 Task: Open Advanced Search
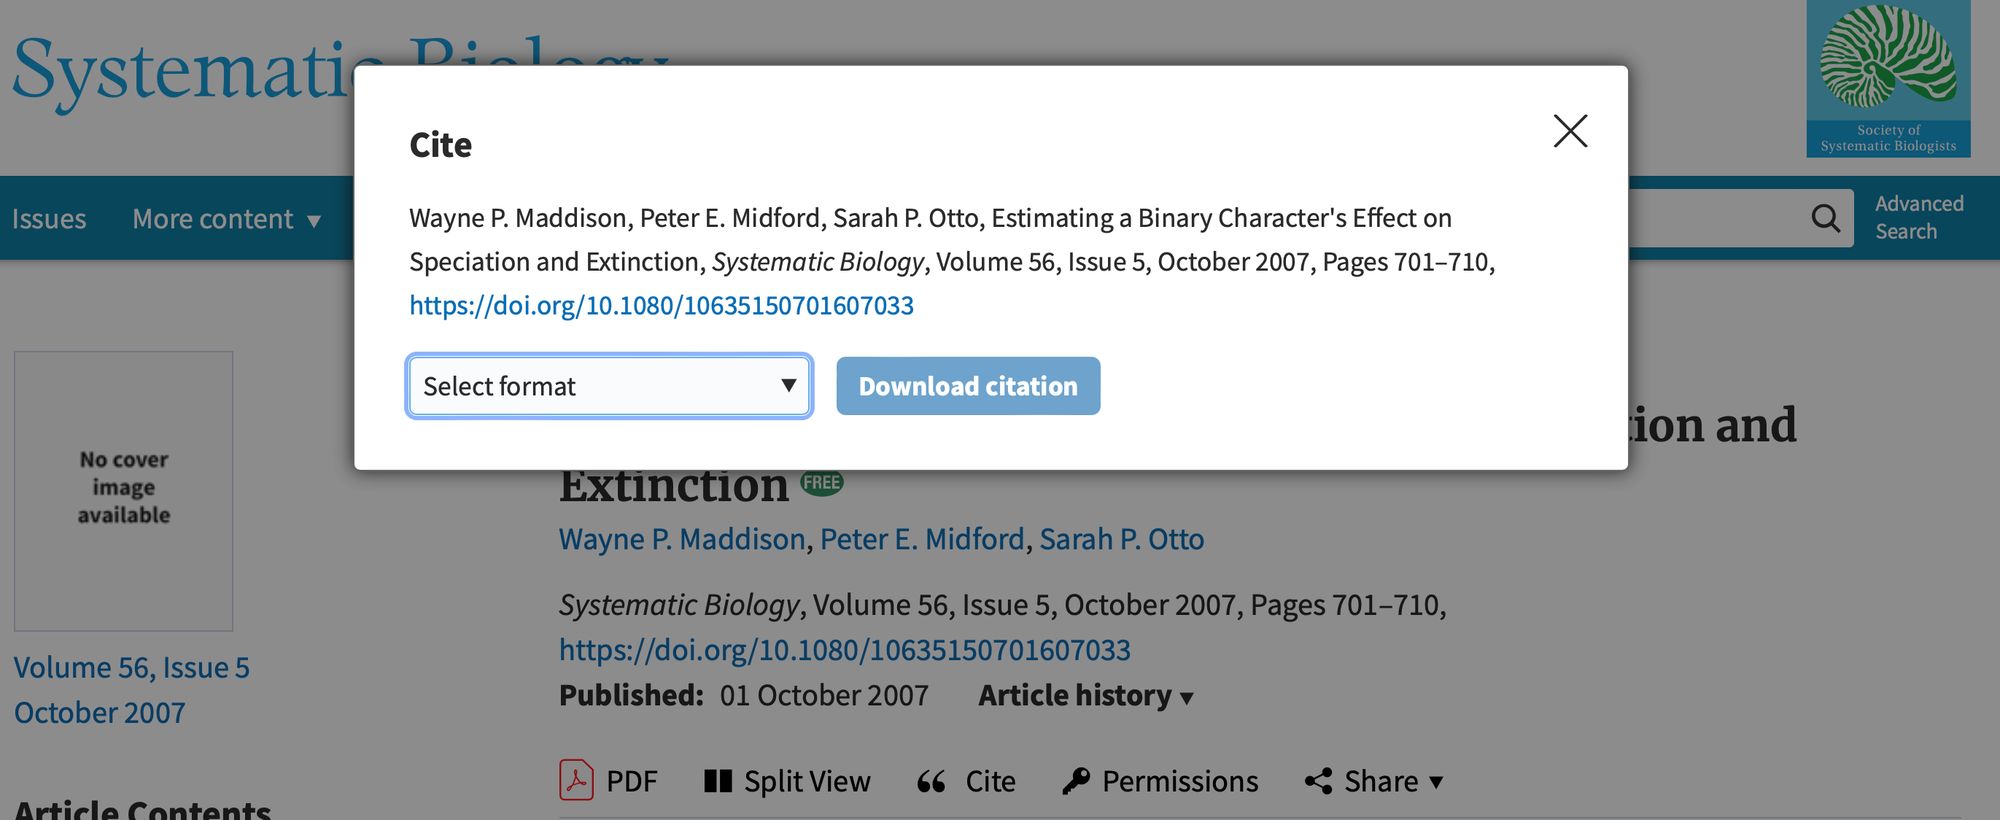1919,217
